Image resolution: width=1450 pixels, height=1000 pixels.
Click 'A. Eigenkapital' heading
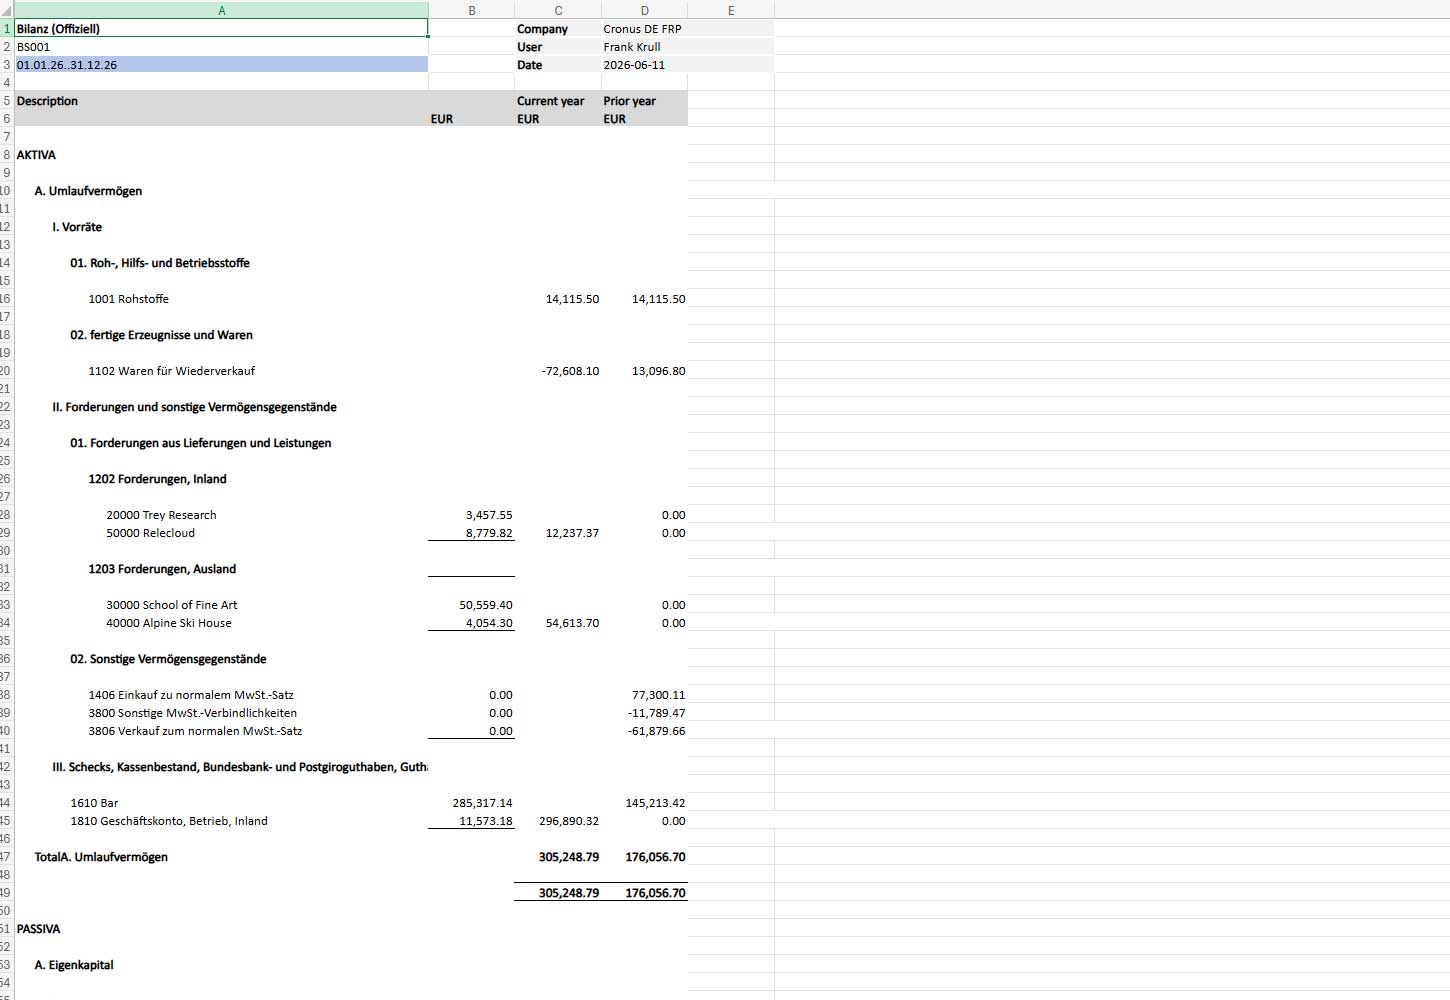(74, 965)
